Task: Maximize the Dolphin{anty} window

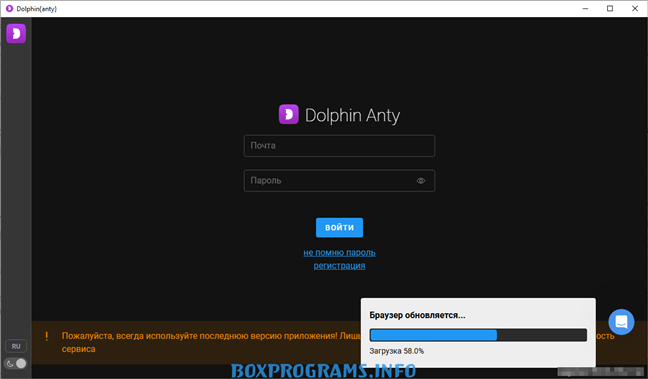Action: coord(610,8)
